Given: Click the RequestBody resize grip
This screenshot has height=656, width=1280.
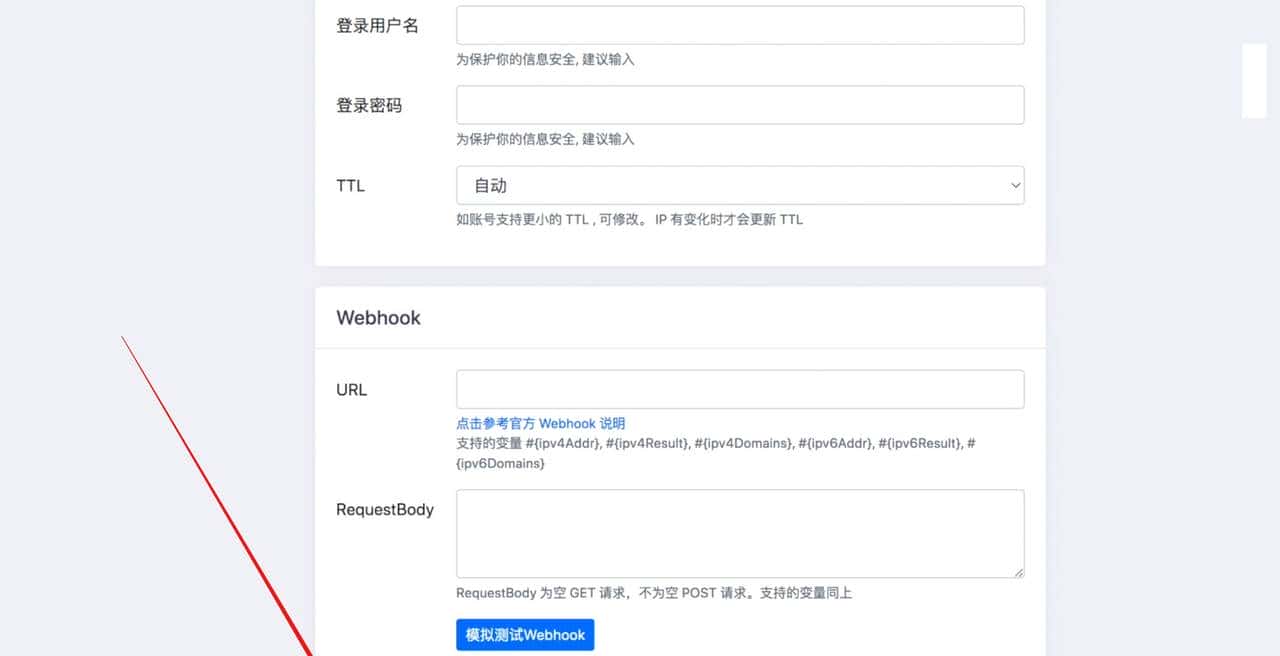Looking at the screenshot, I should point(1019,573).
